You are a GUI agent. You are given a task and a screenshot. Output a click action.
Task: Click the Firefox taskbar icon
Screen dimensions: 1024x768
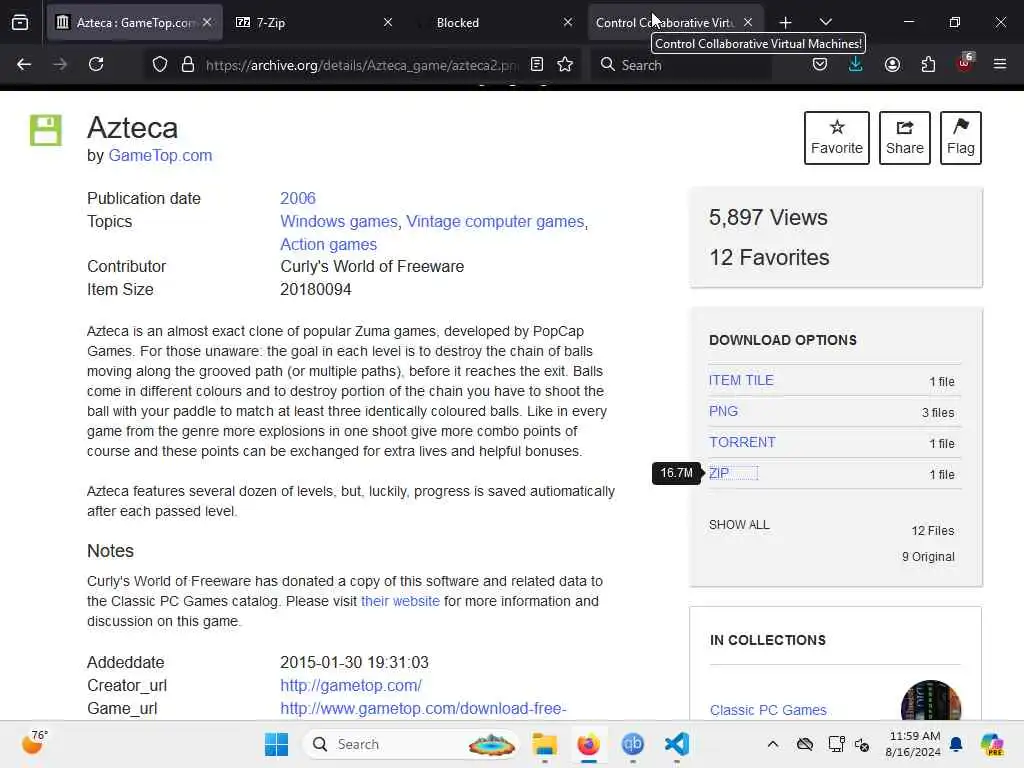[588, 744]
